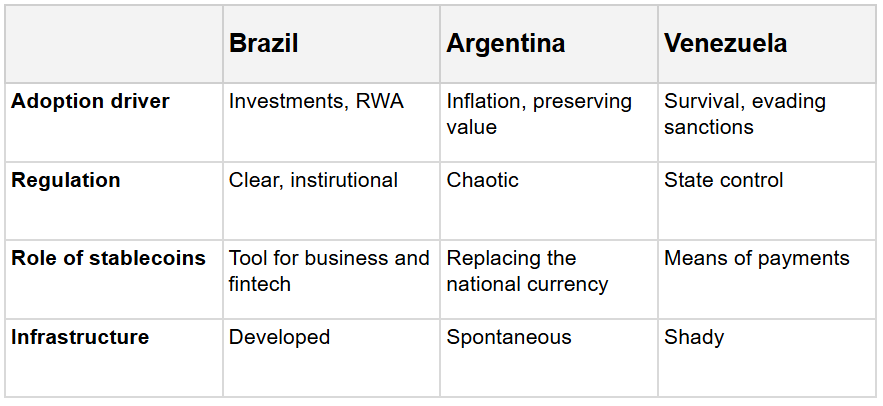Click the empty top-left header cell
The height and width of the screenshot is (406, 883).
click(114, 44)
